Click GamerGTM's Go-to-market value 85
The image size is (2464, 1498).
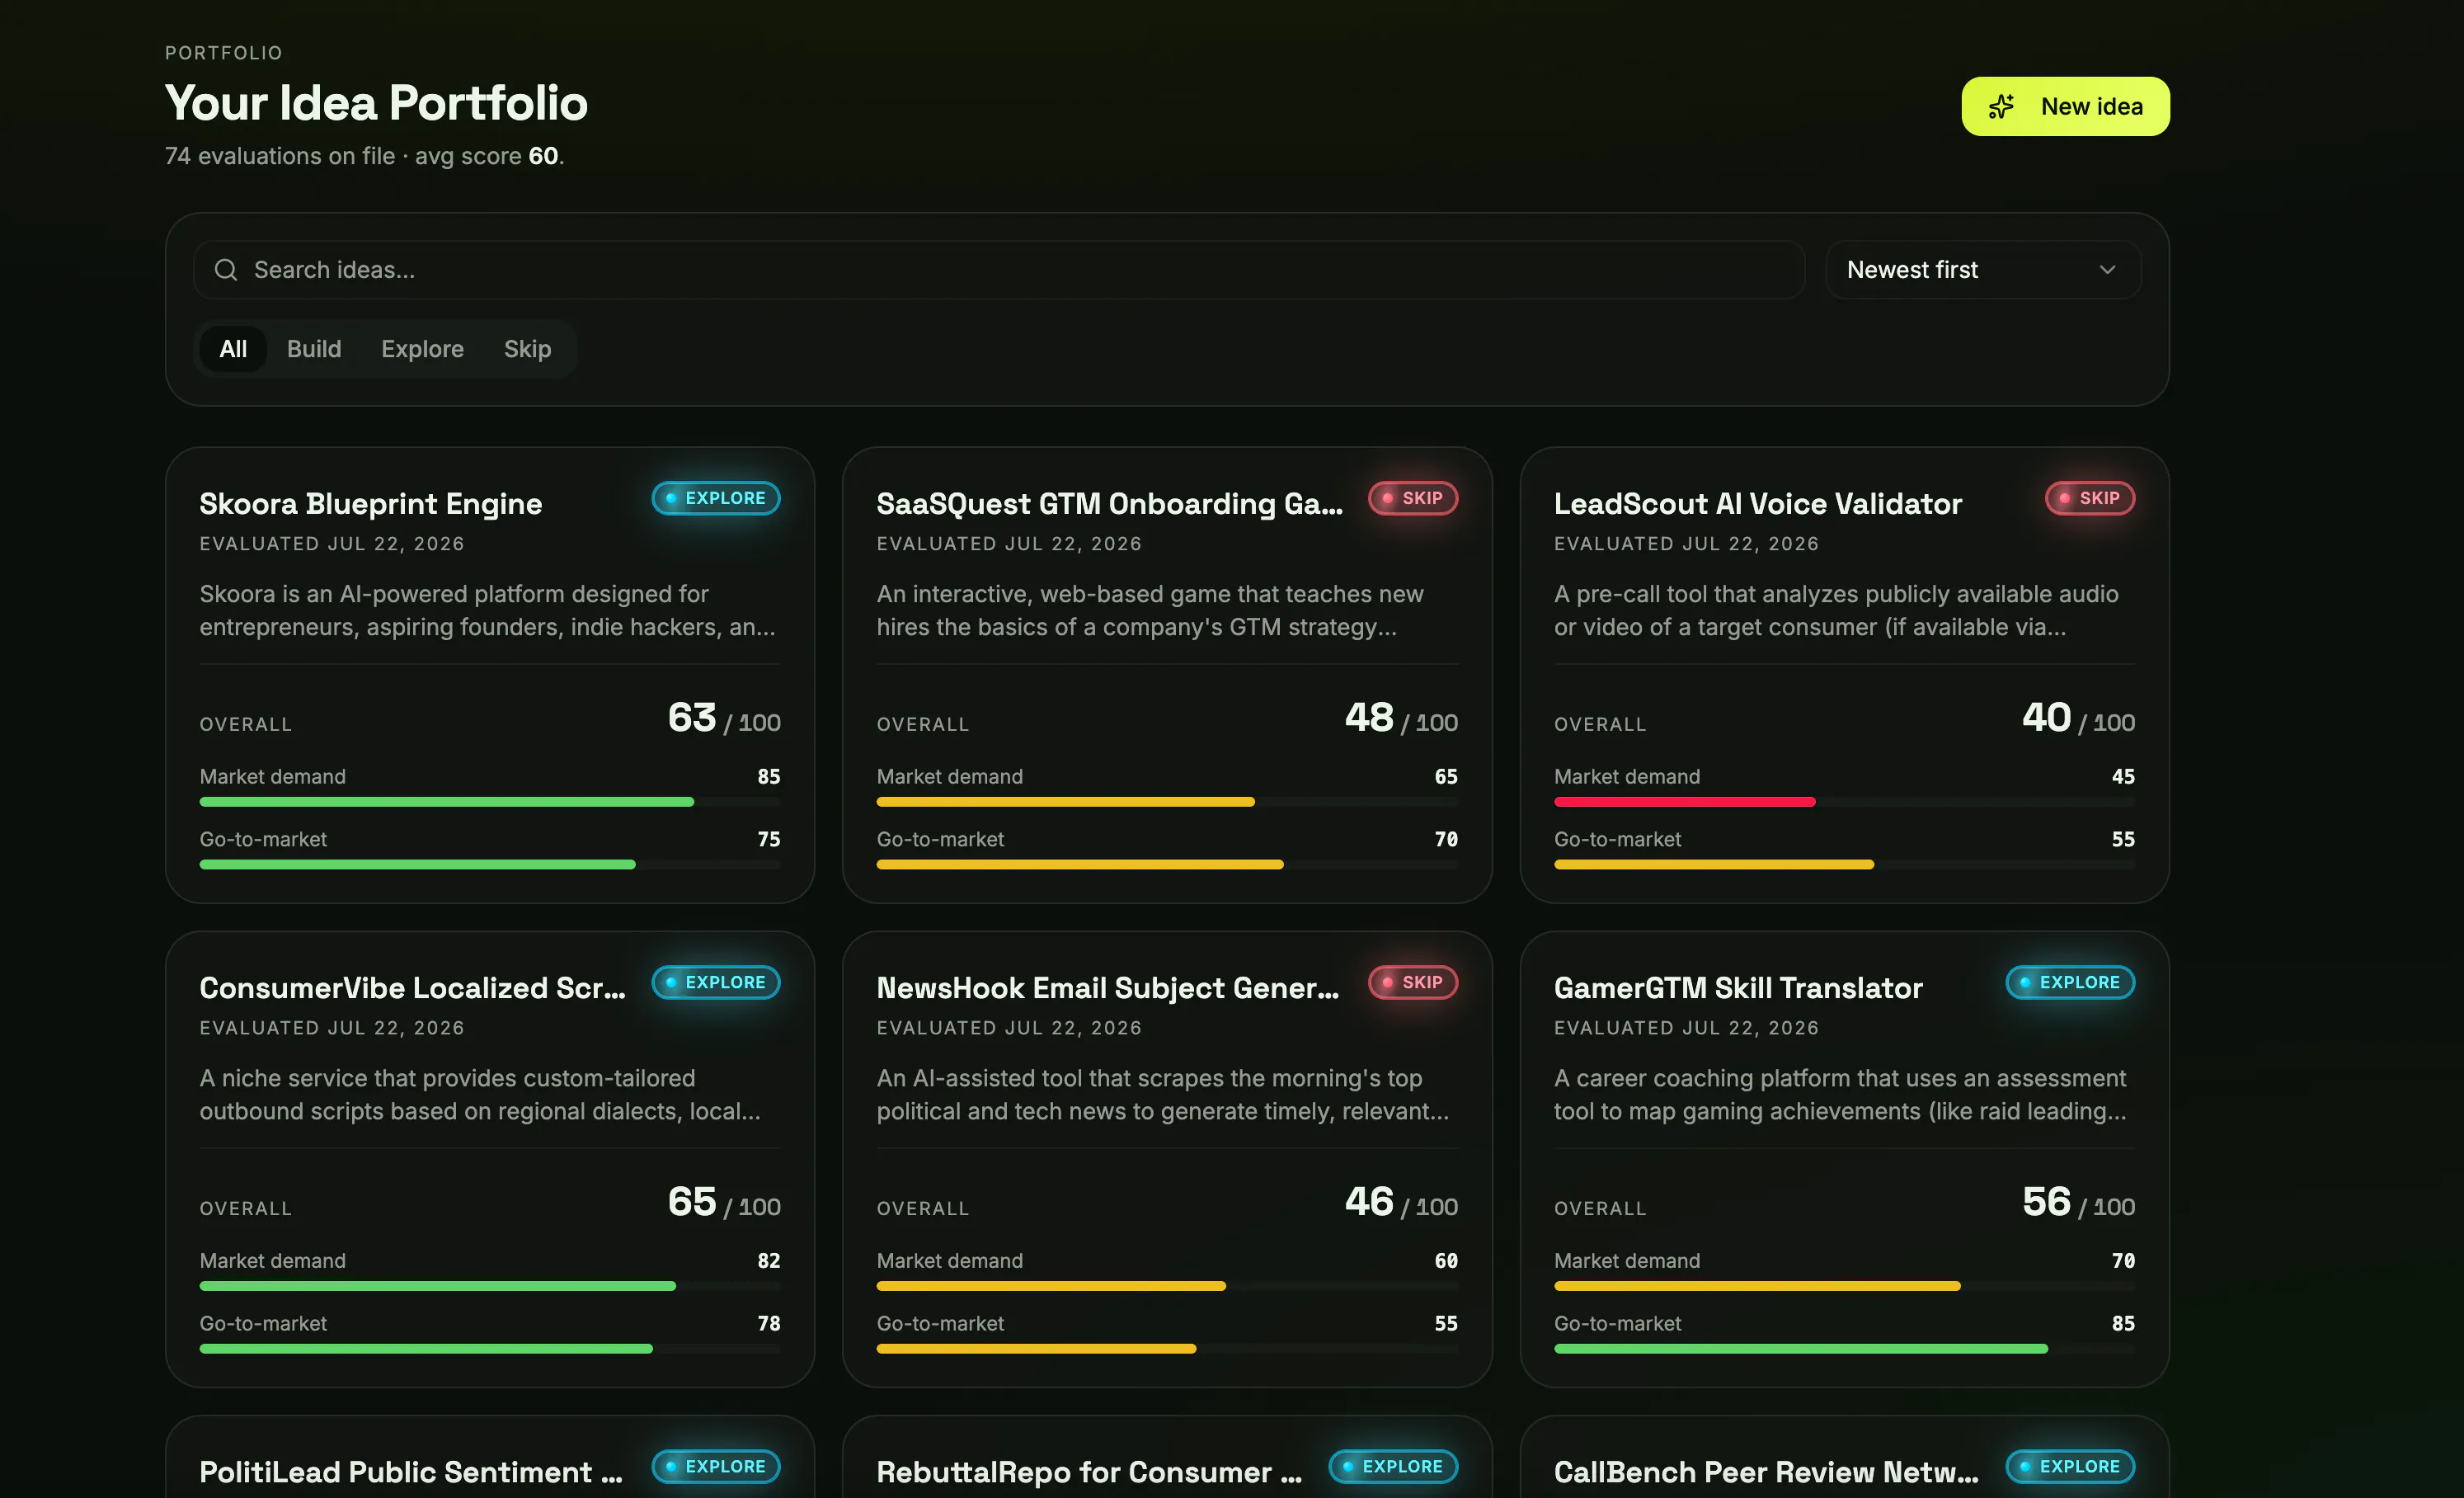(x=2123, y=1323)
